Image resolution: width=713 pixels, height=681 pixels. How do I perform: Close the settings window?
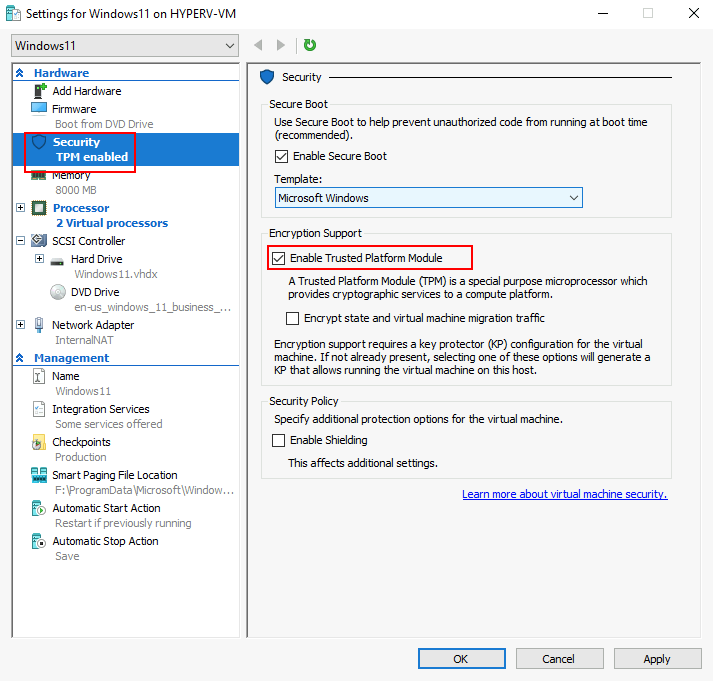point(694,14)
